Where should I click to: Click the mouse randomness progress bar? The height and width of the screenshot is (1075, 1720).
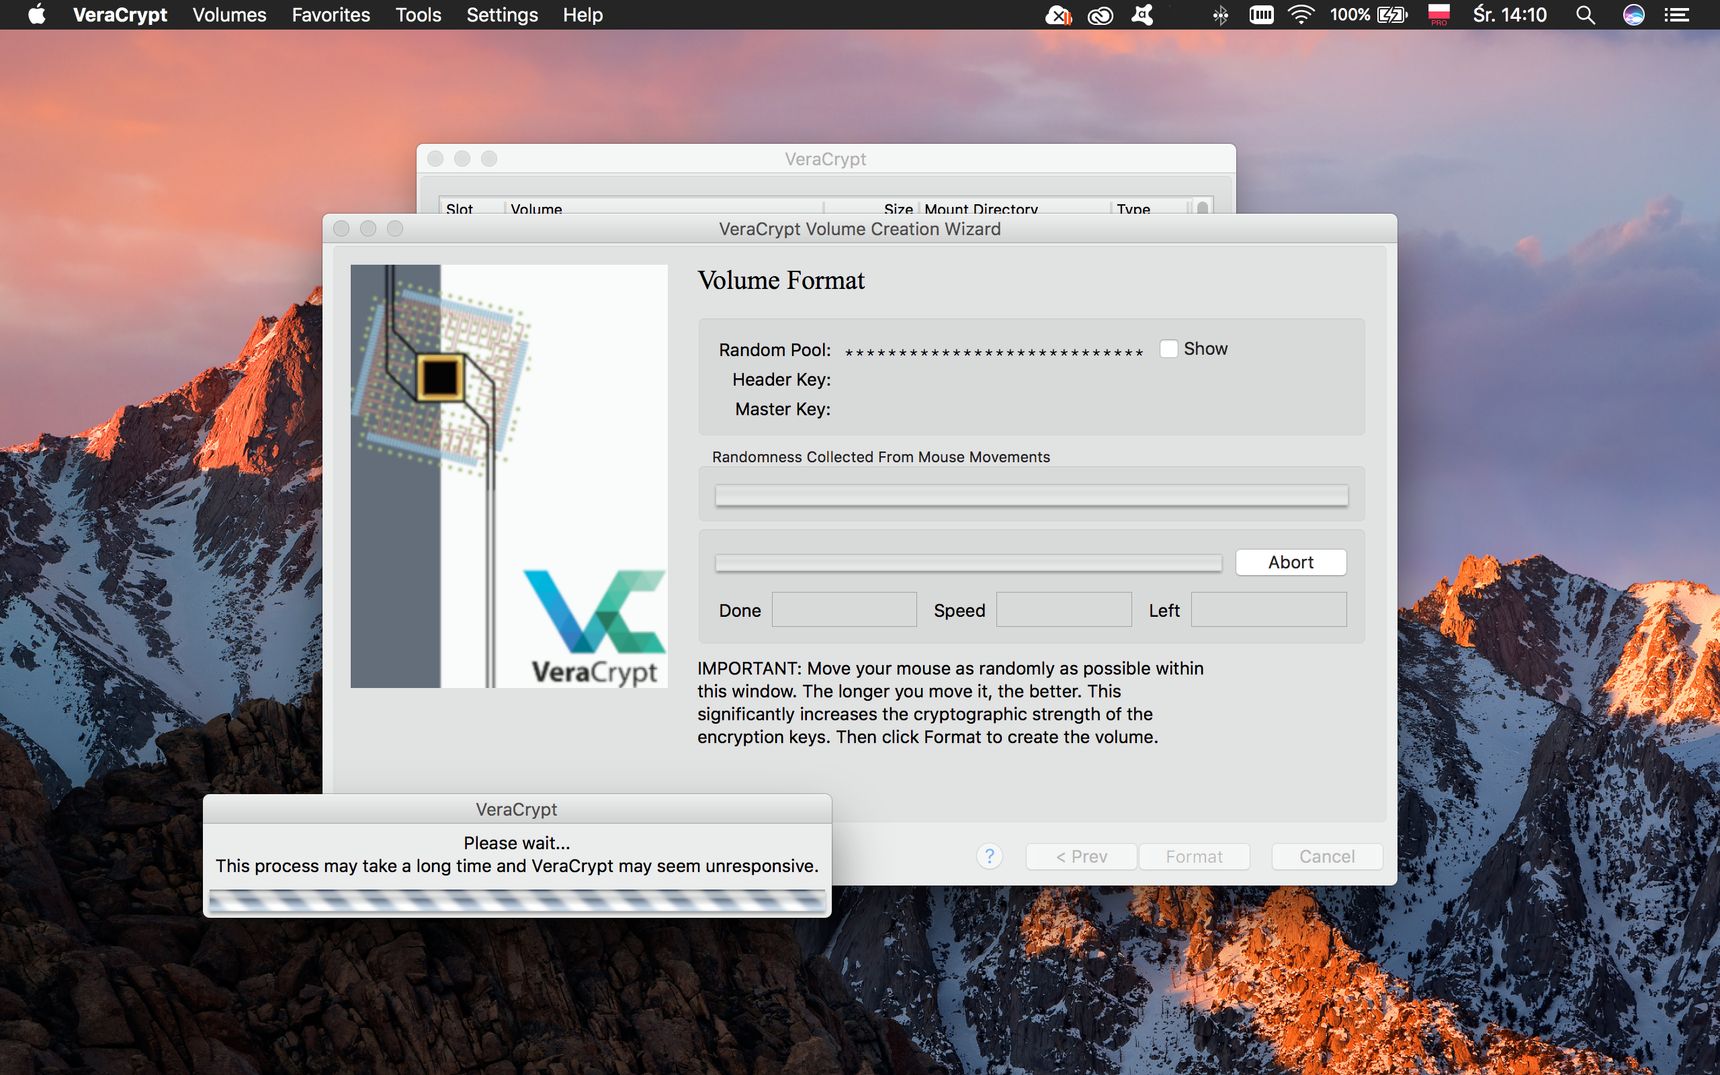(x=1031, y=496)
